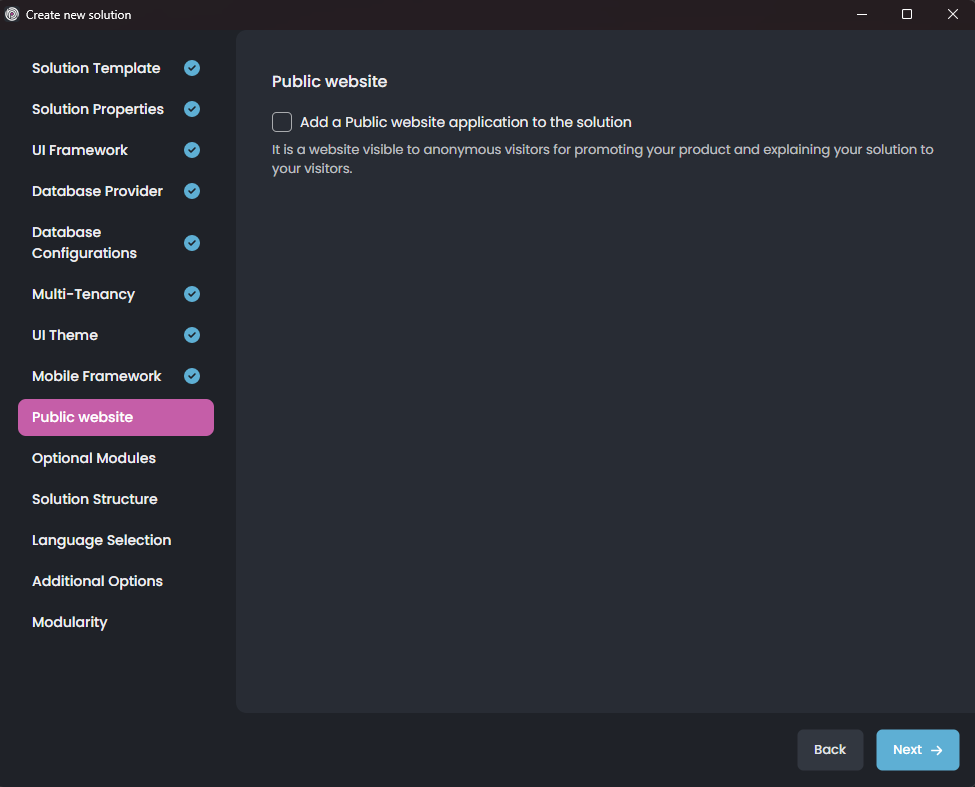Open the Additional Options step
The image size is (975, 787).
click(97, 581)
